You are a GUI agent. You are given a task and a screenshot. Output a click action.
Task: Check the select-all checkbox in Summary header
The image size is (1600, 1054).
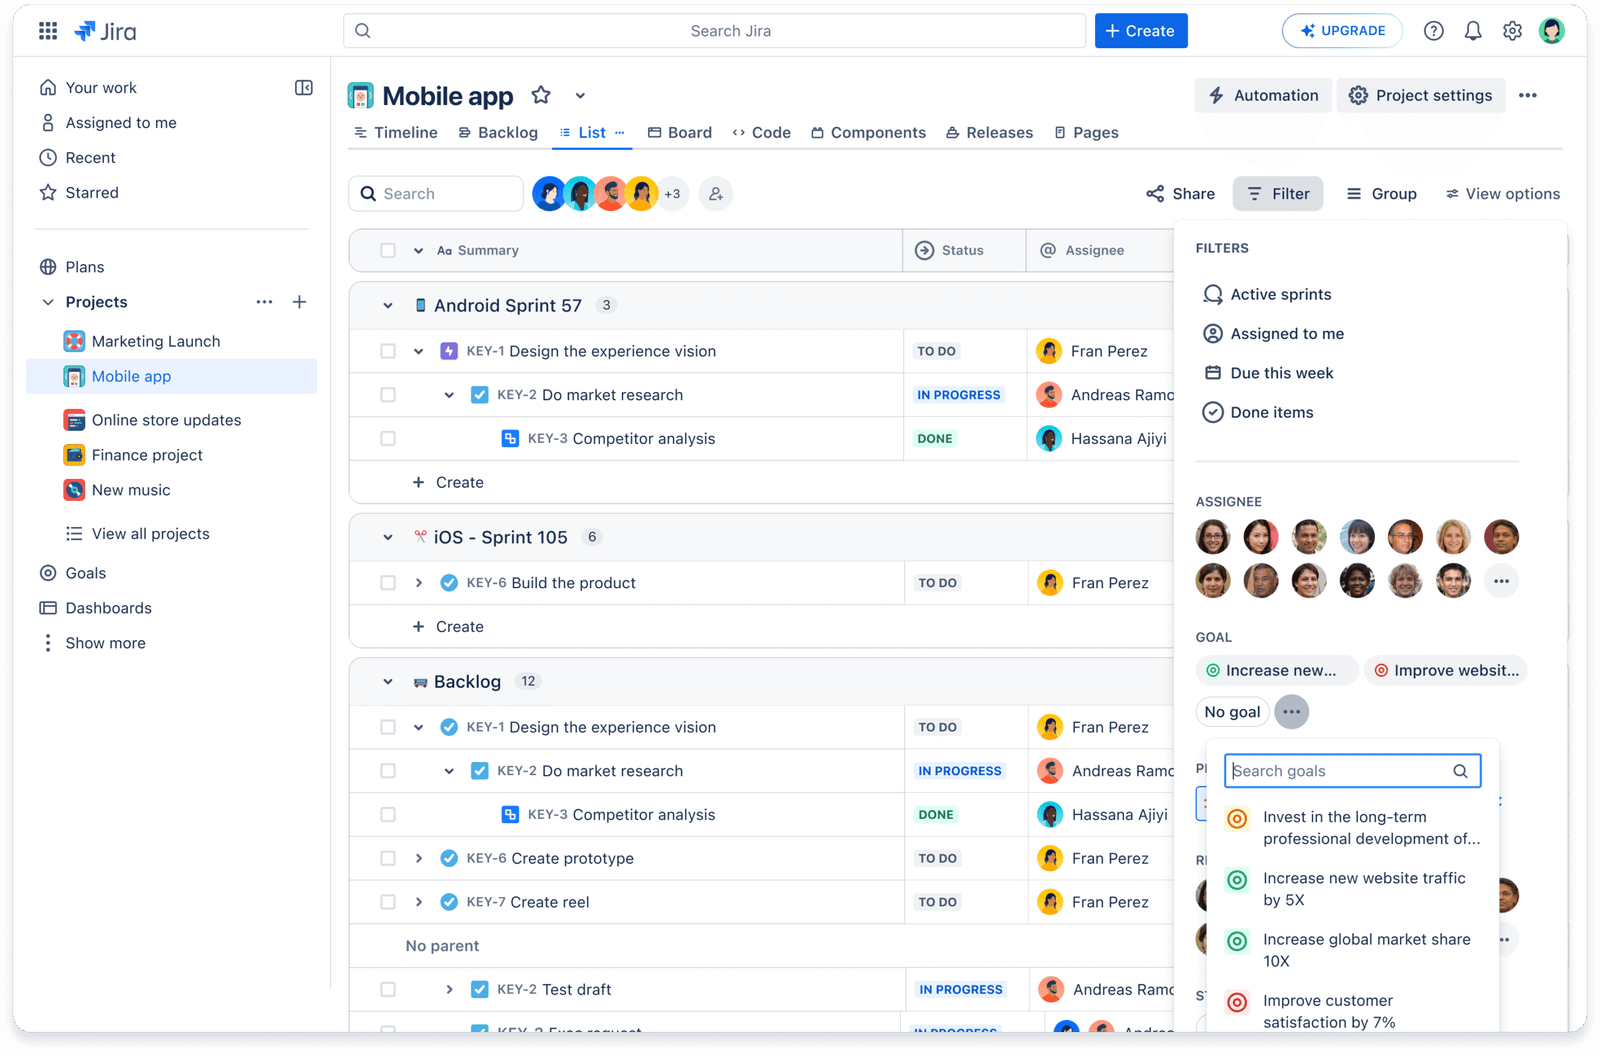pyautogui.click(x=388, y=251)
